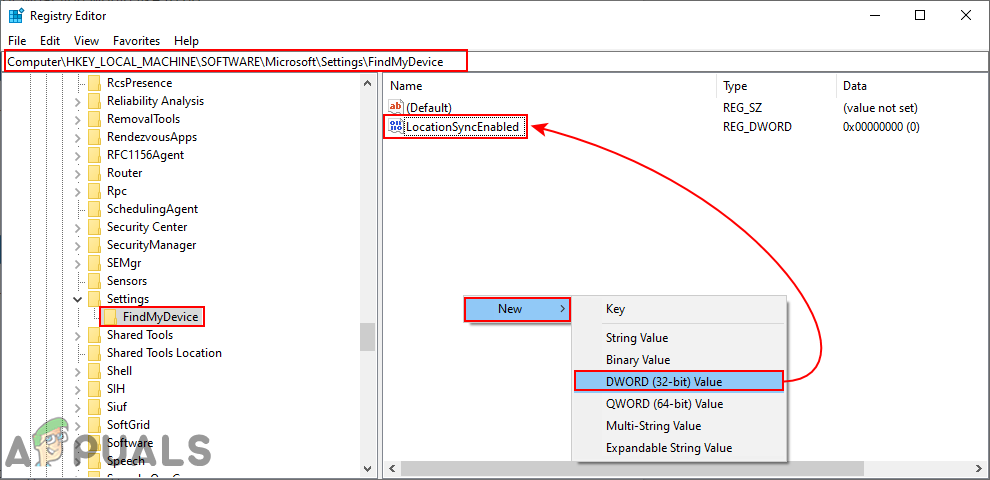Select the (Default) value name

(x=429, y=108)
